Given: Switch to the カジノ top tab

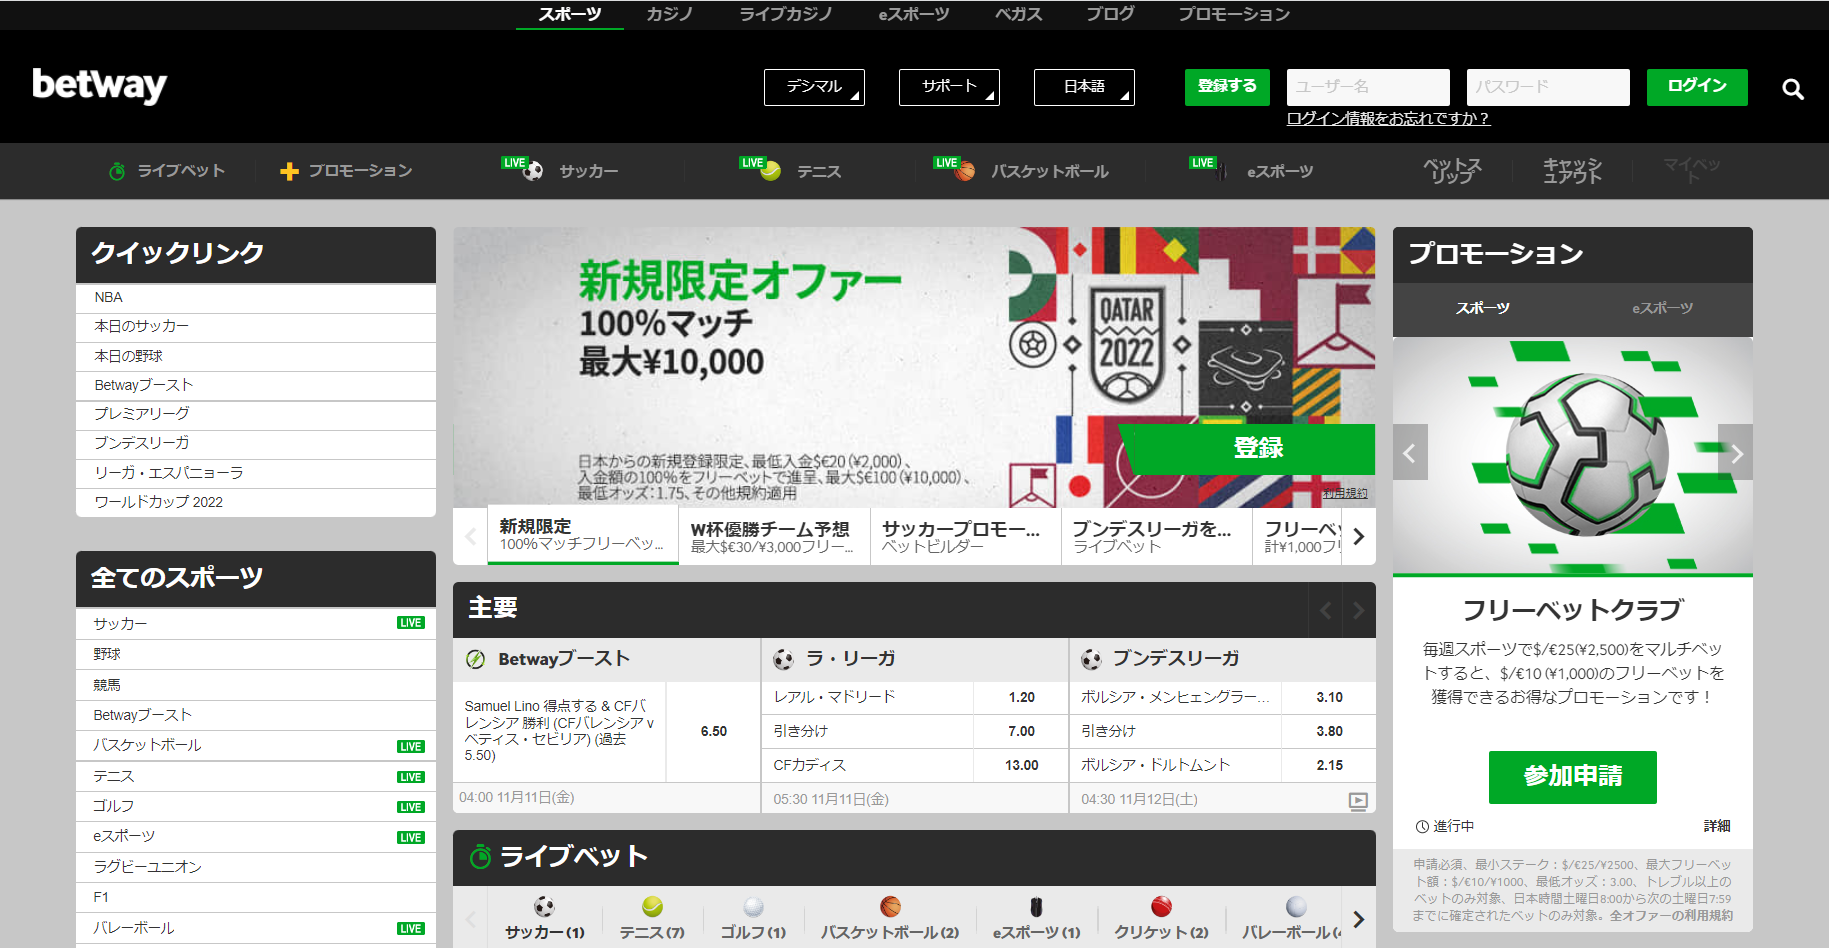Looking at the screenshot, I should (x=669, y=14).
